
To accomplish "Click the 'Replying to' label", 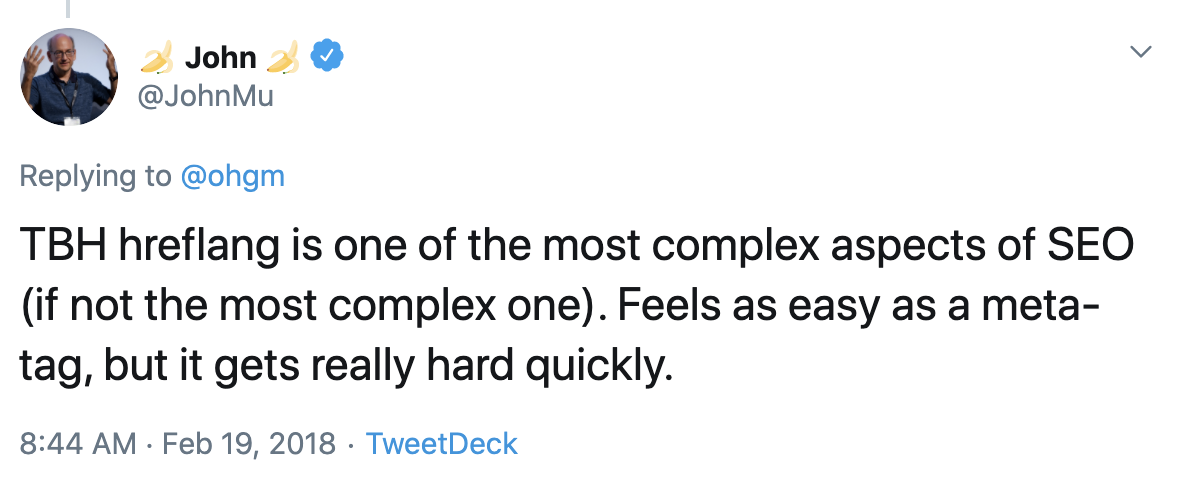I will (96, 176).
